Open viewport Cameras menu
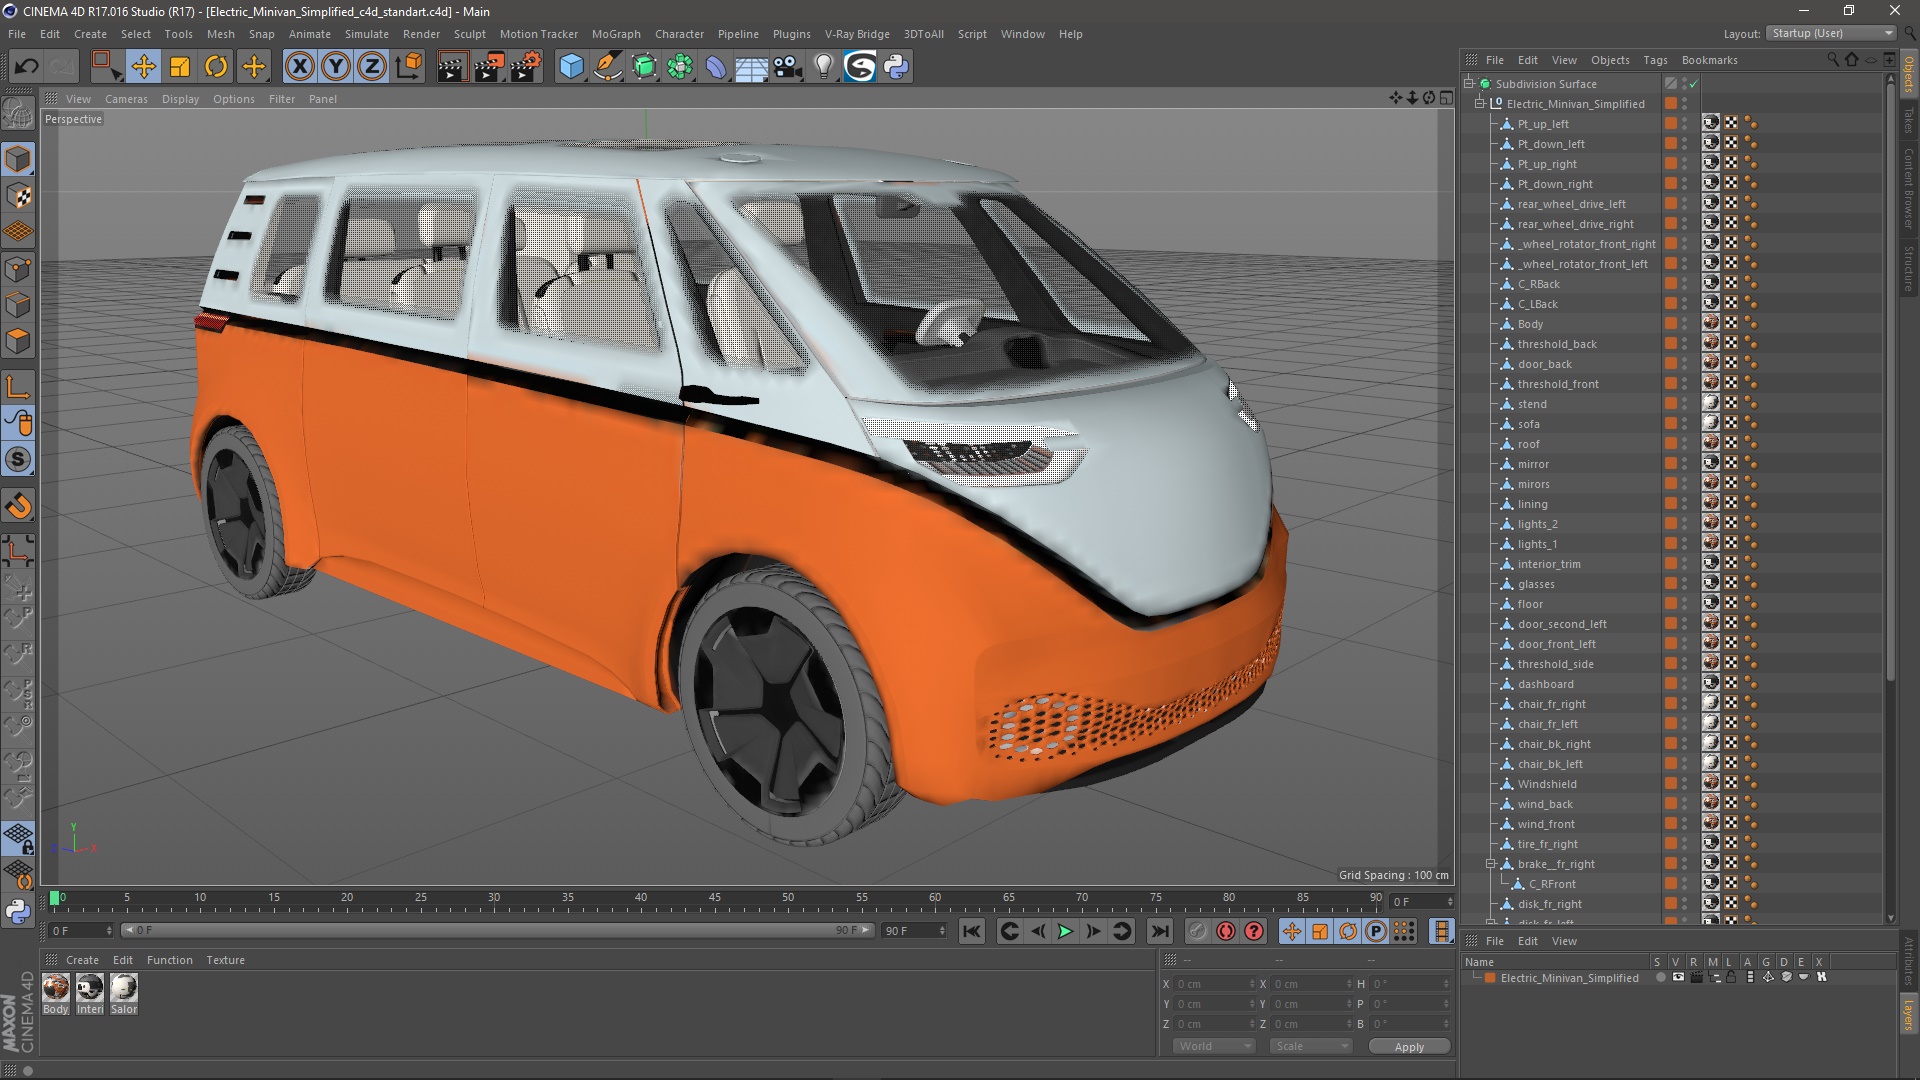1920x1080 pixels. pos(126,99)
